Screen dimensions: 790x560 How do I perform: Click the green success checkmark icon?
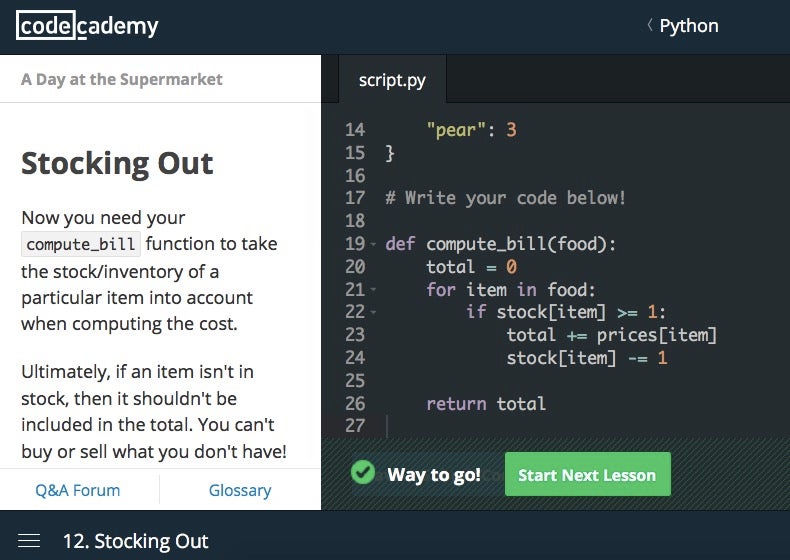[x=363, y=474]
